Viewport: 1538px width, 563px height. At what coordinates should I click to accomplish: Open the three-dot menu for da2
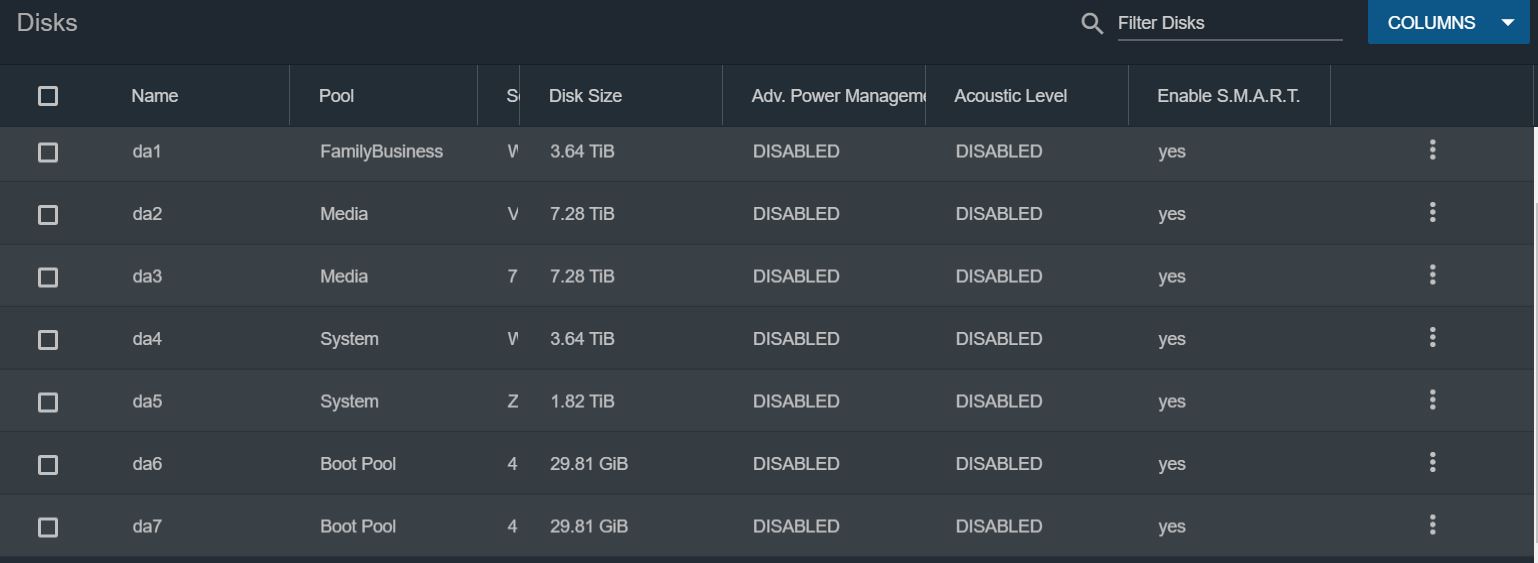(x=1433, y=212)
